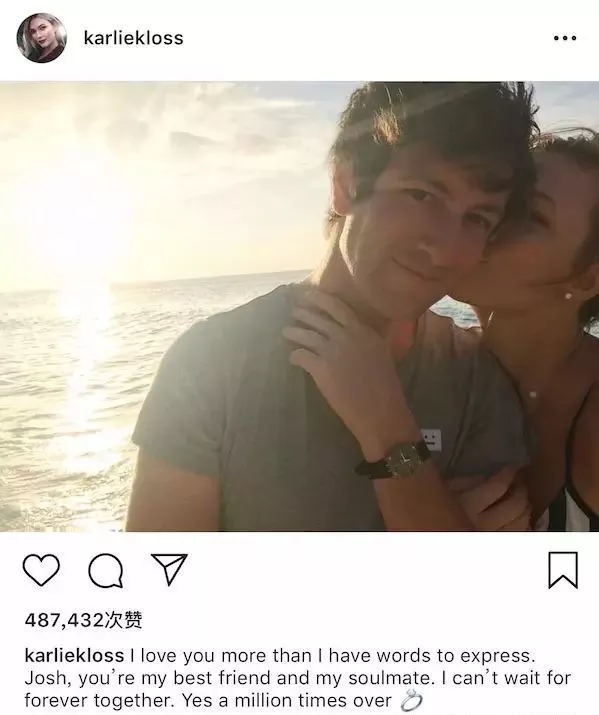Tap the square logo on grey t-shirt
This screenshot has width=599, height=715.
tap(431, 440)
